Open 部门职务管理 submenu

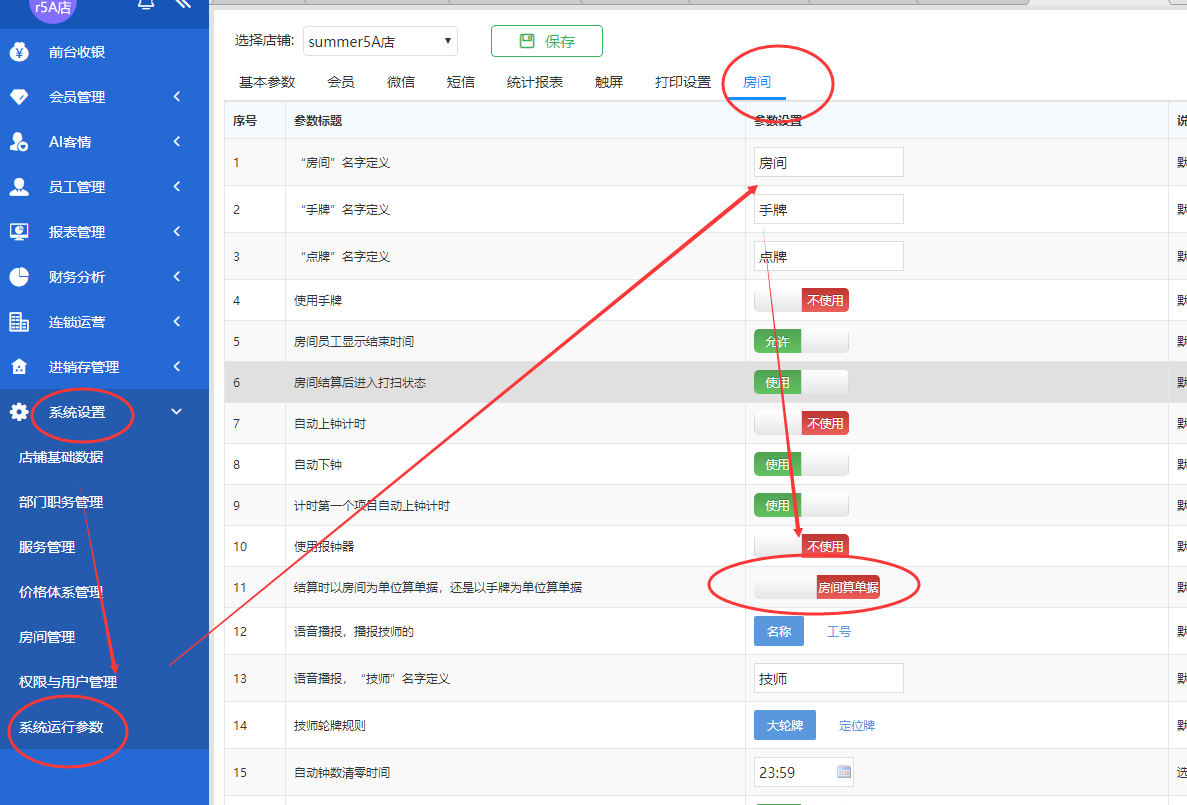(61, 502)
